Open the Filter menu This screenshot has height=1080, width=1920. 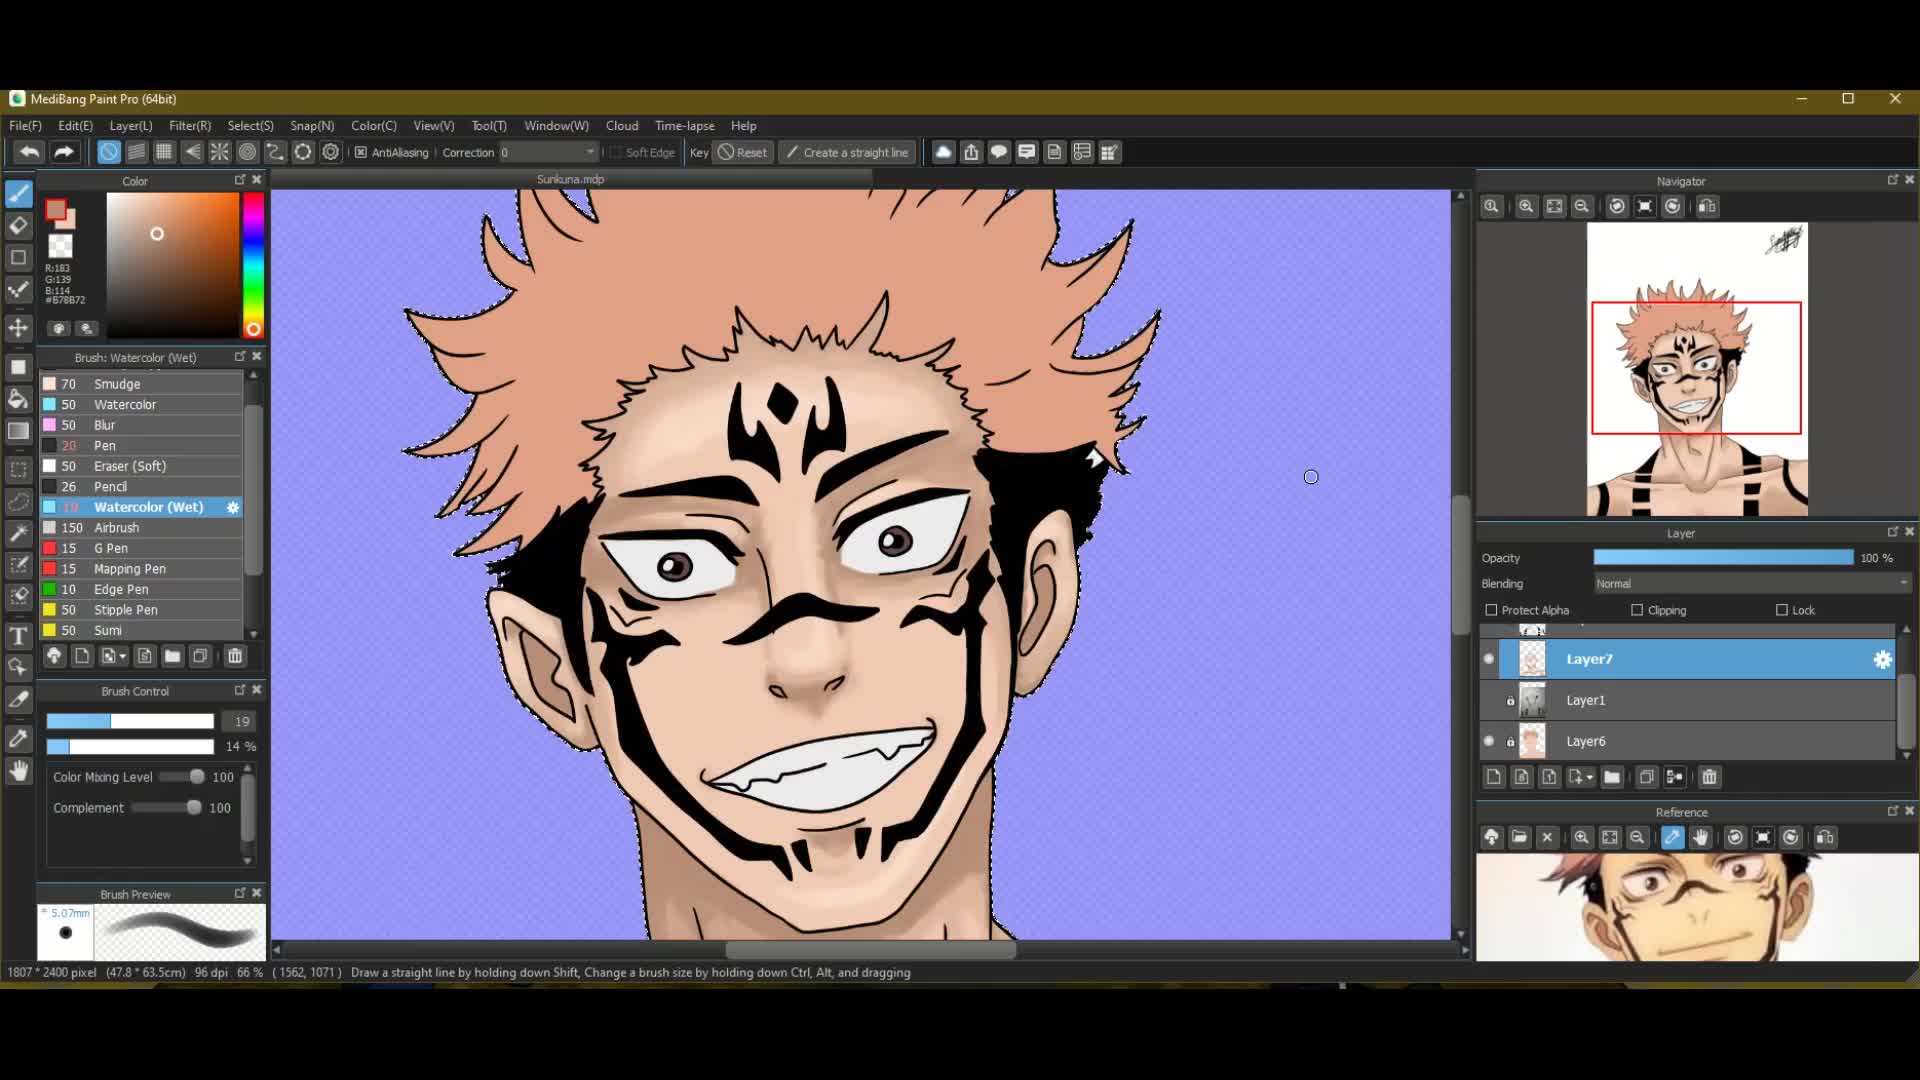coord(190,126)
